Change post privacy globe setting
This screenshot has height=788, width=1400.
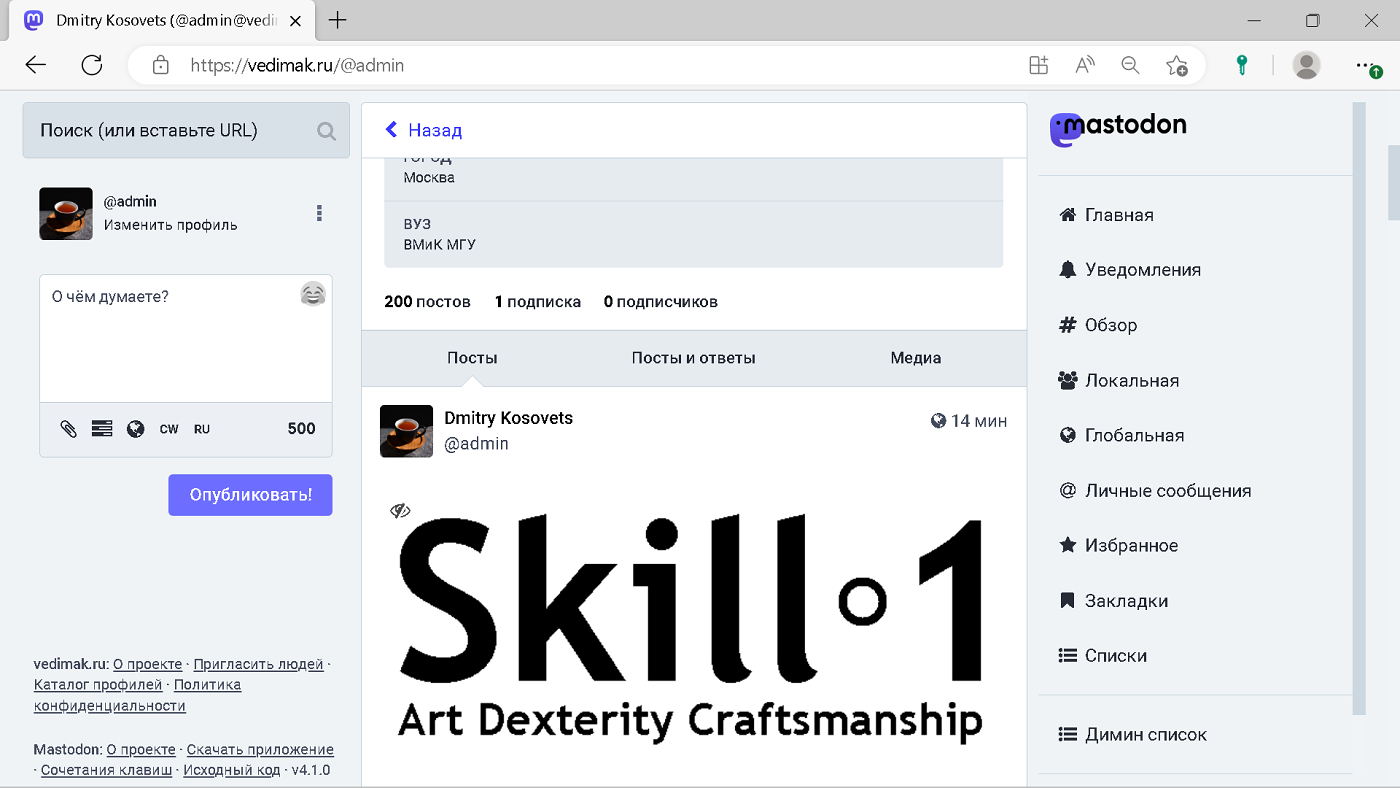136,428
